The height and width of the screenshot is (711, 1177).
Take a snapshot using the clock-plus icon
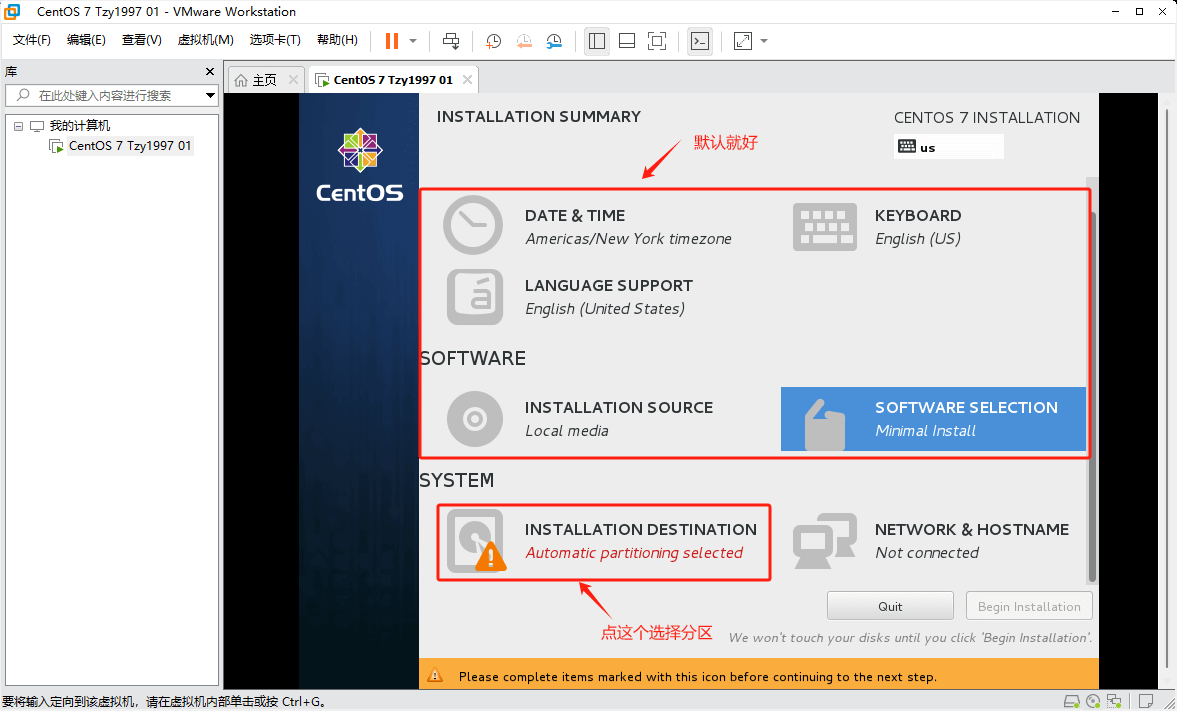click(493, 41)
